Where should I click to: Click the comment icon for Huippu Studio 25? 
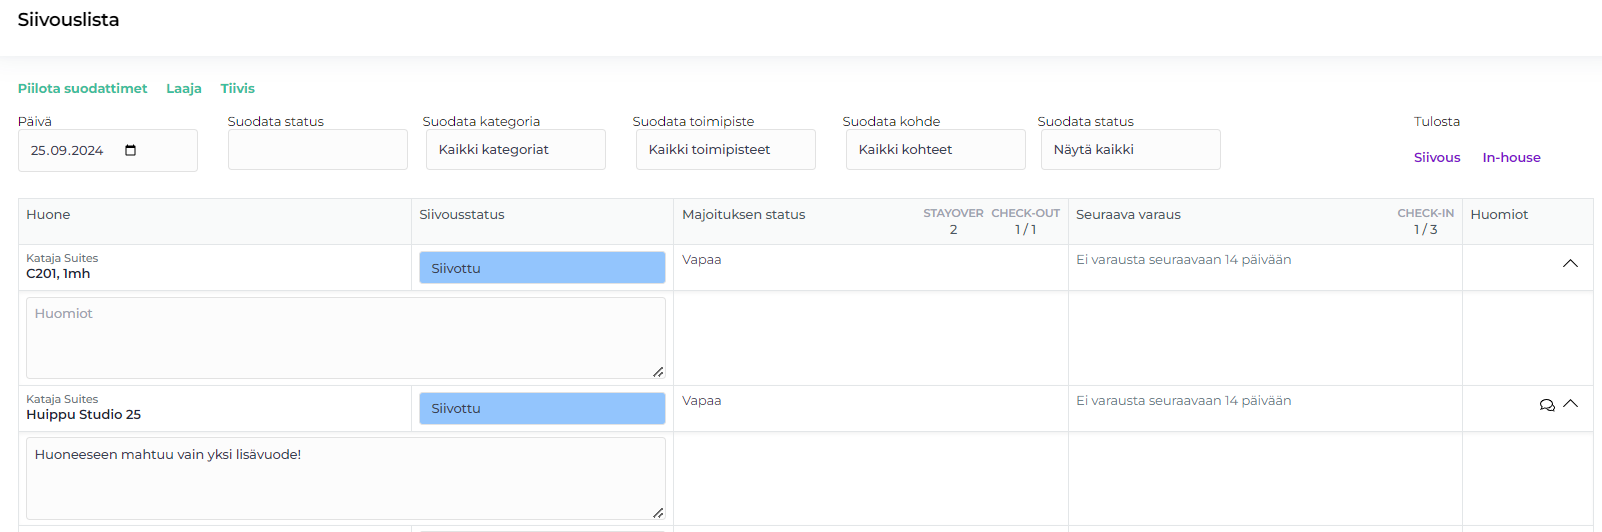[x=1547, y=405]
